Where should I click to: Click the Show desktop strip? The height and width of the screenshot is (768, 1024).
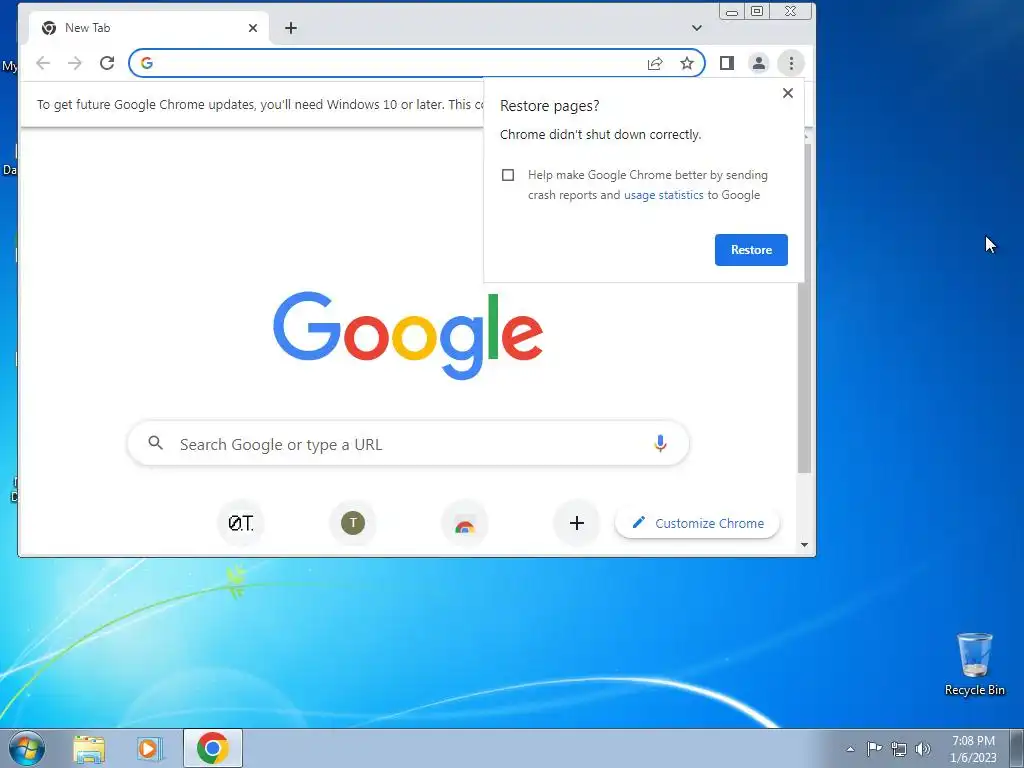pos(1017,748)
